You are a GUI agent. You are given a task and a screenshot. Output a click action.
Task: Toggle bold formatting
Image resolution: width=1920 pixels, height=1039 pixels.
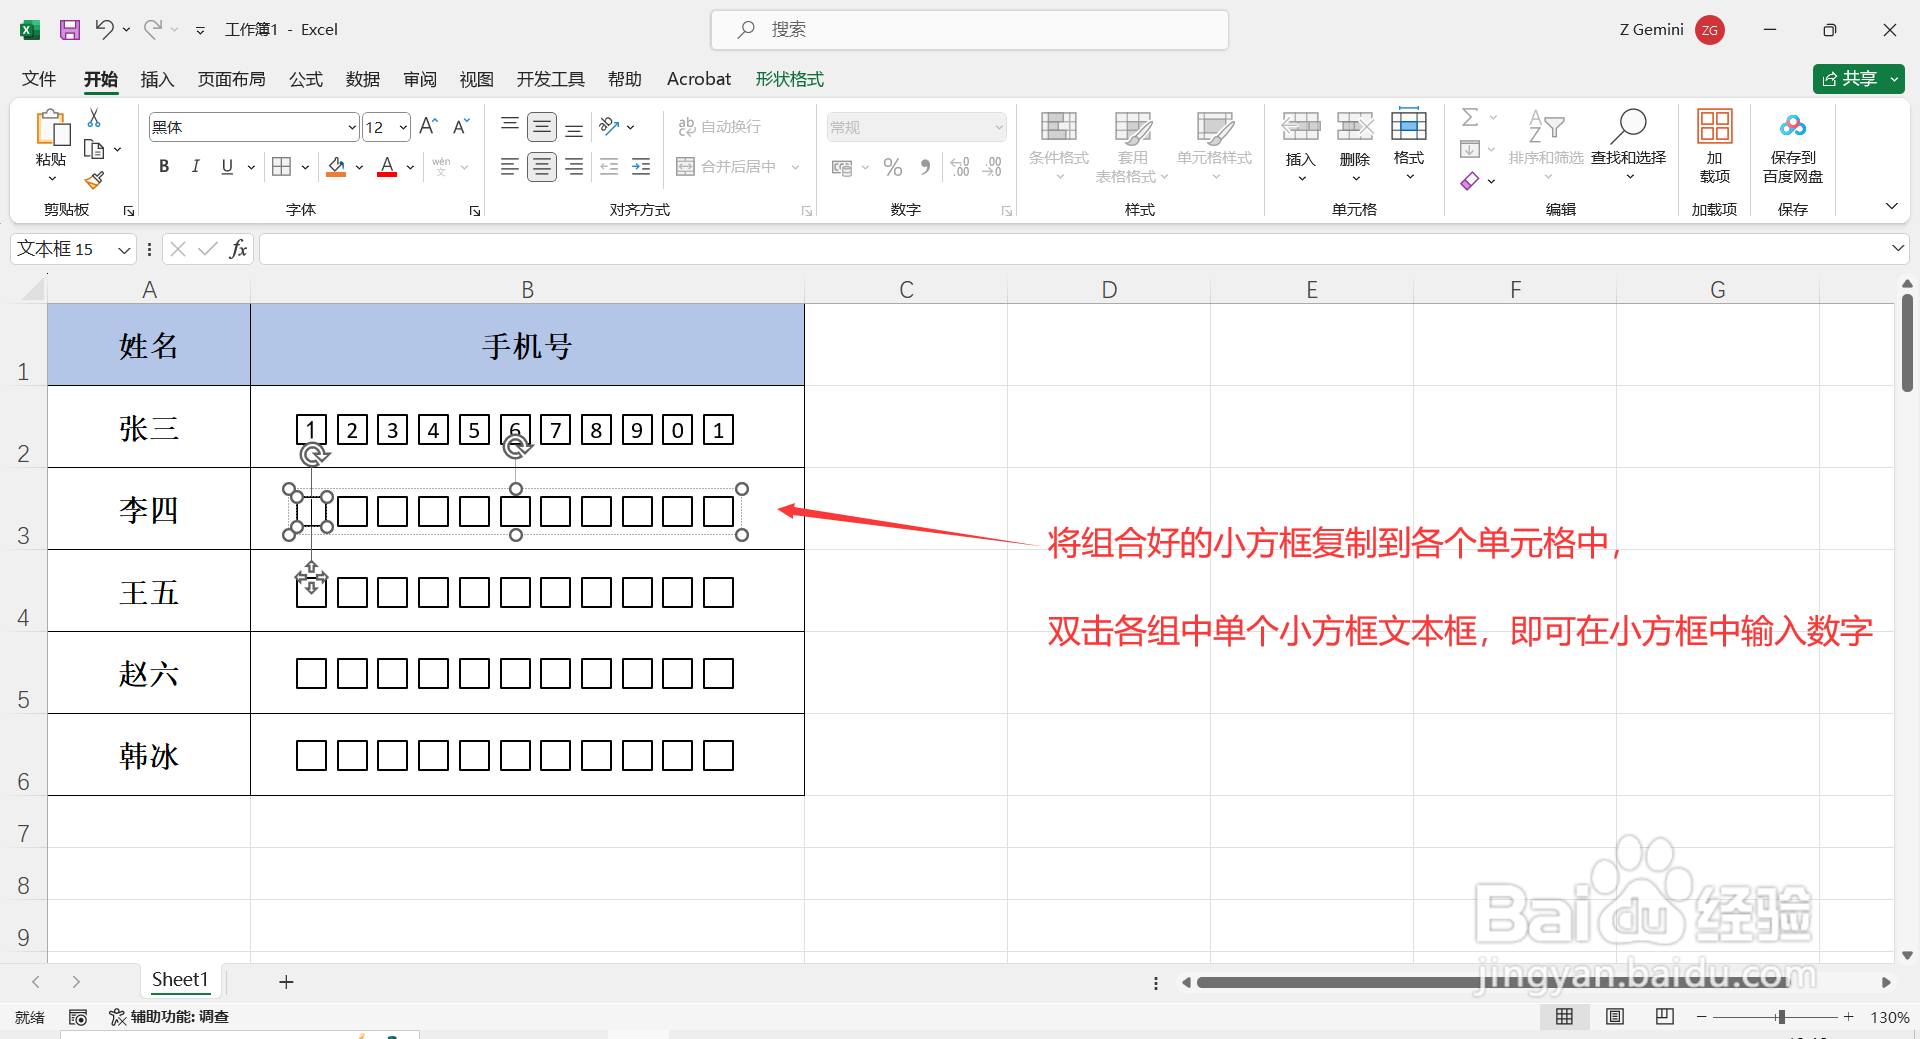[164, 166]
